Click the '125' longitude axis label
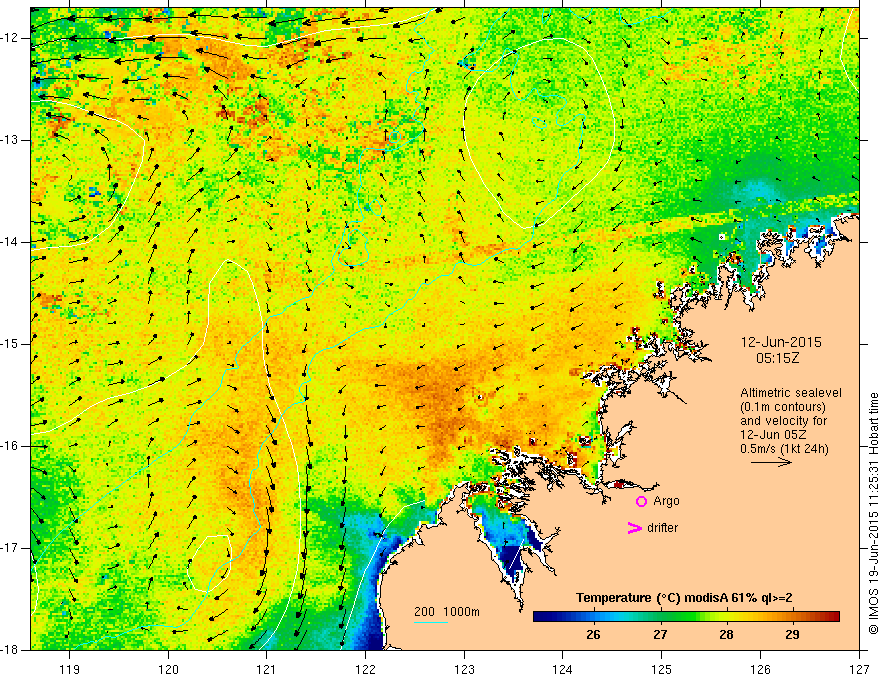This screenshot has width=880, height=680. [662, 669]
